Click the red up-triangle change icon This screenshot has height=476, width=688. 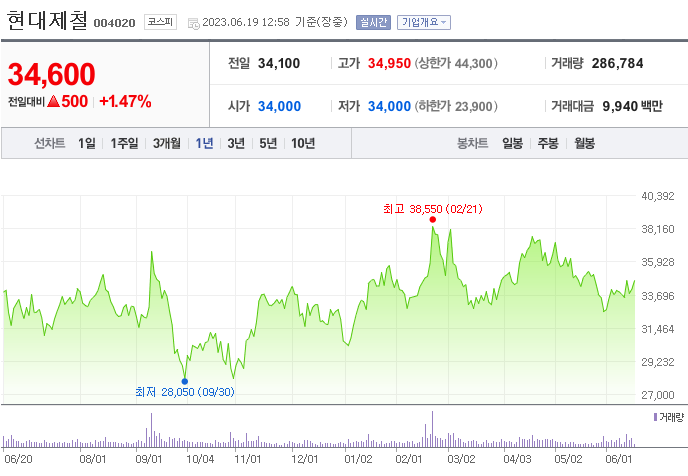(53, 101)
